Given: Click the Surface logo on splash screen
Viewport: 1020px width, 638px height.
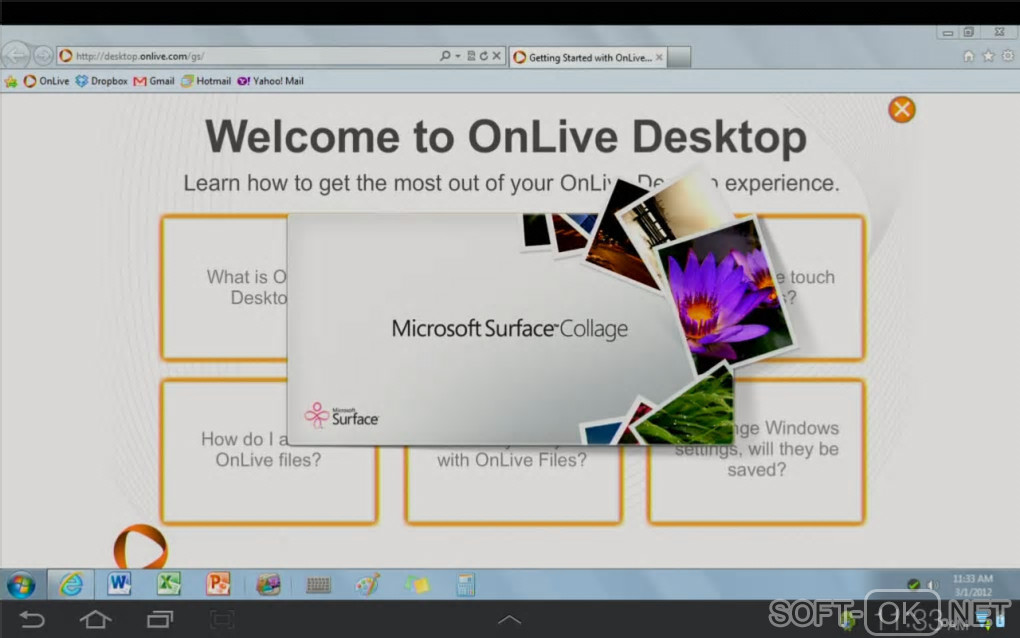Looking at the screenshot, I should (x=342, y=416).
